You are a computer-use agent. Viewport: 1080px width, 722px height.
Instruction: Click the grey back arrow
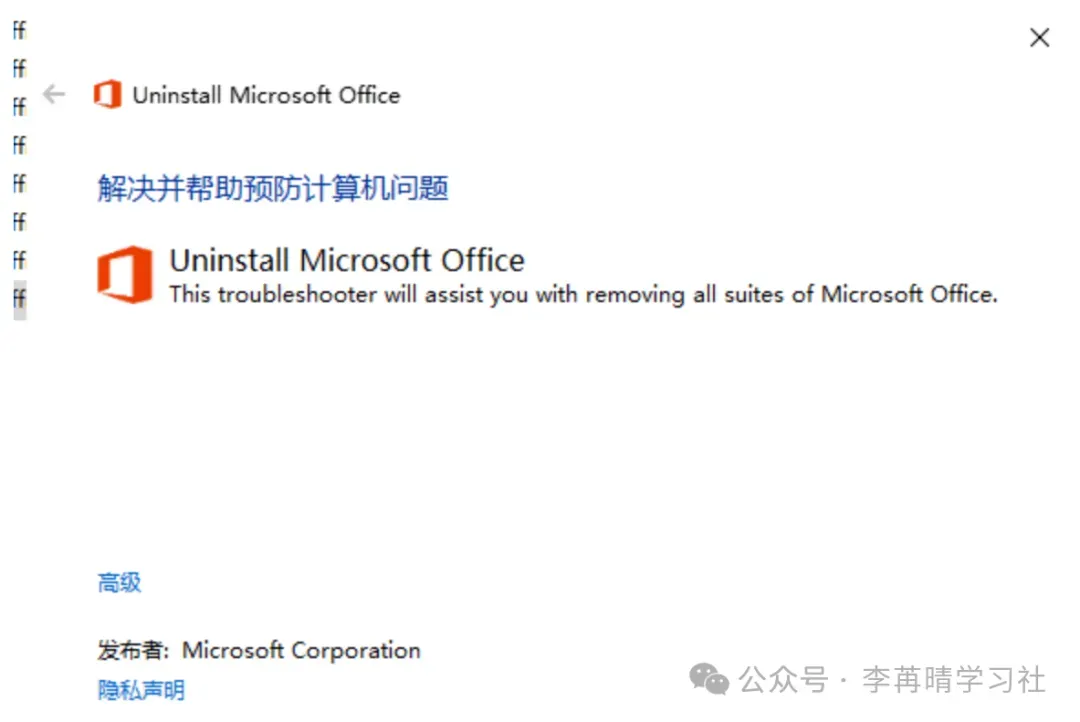(x=54, y=95)
